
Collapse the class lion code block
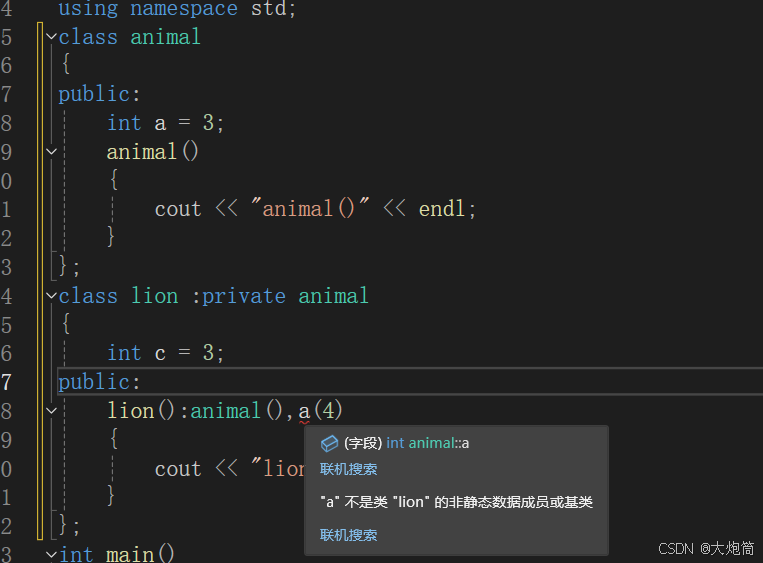pos(51,295)
